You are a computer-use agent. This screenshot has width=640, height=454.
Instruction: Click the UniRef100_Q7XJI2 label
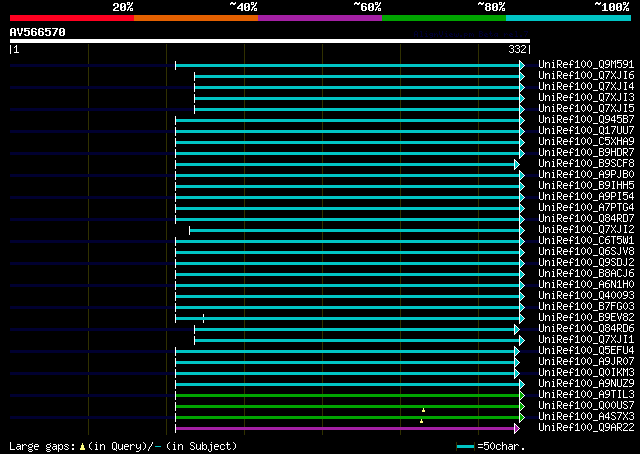point(586,229)
